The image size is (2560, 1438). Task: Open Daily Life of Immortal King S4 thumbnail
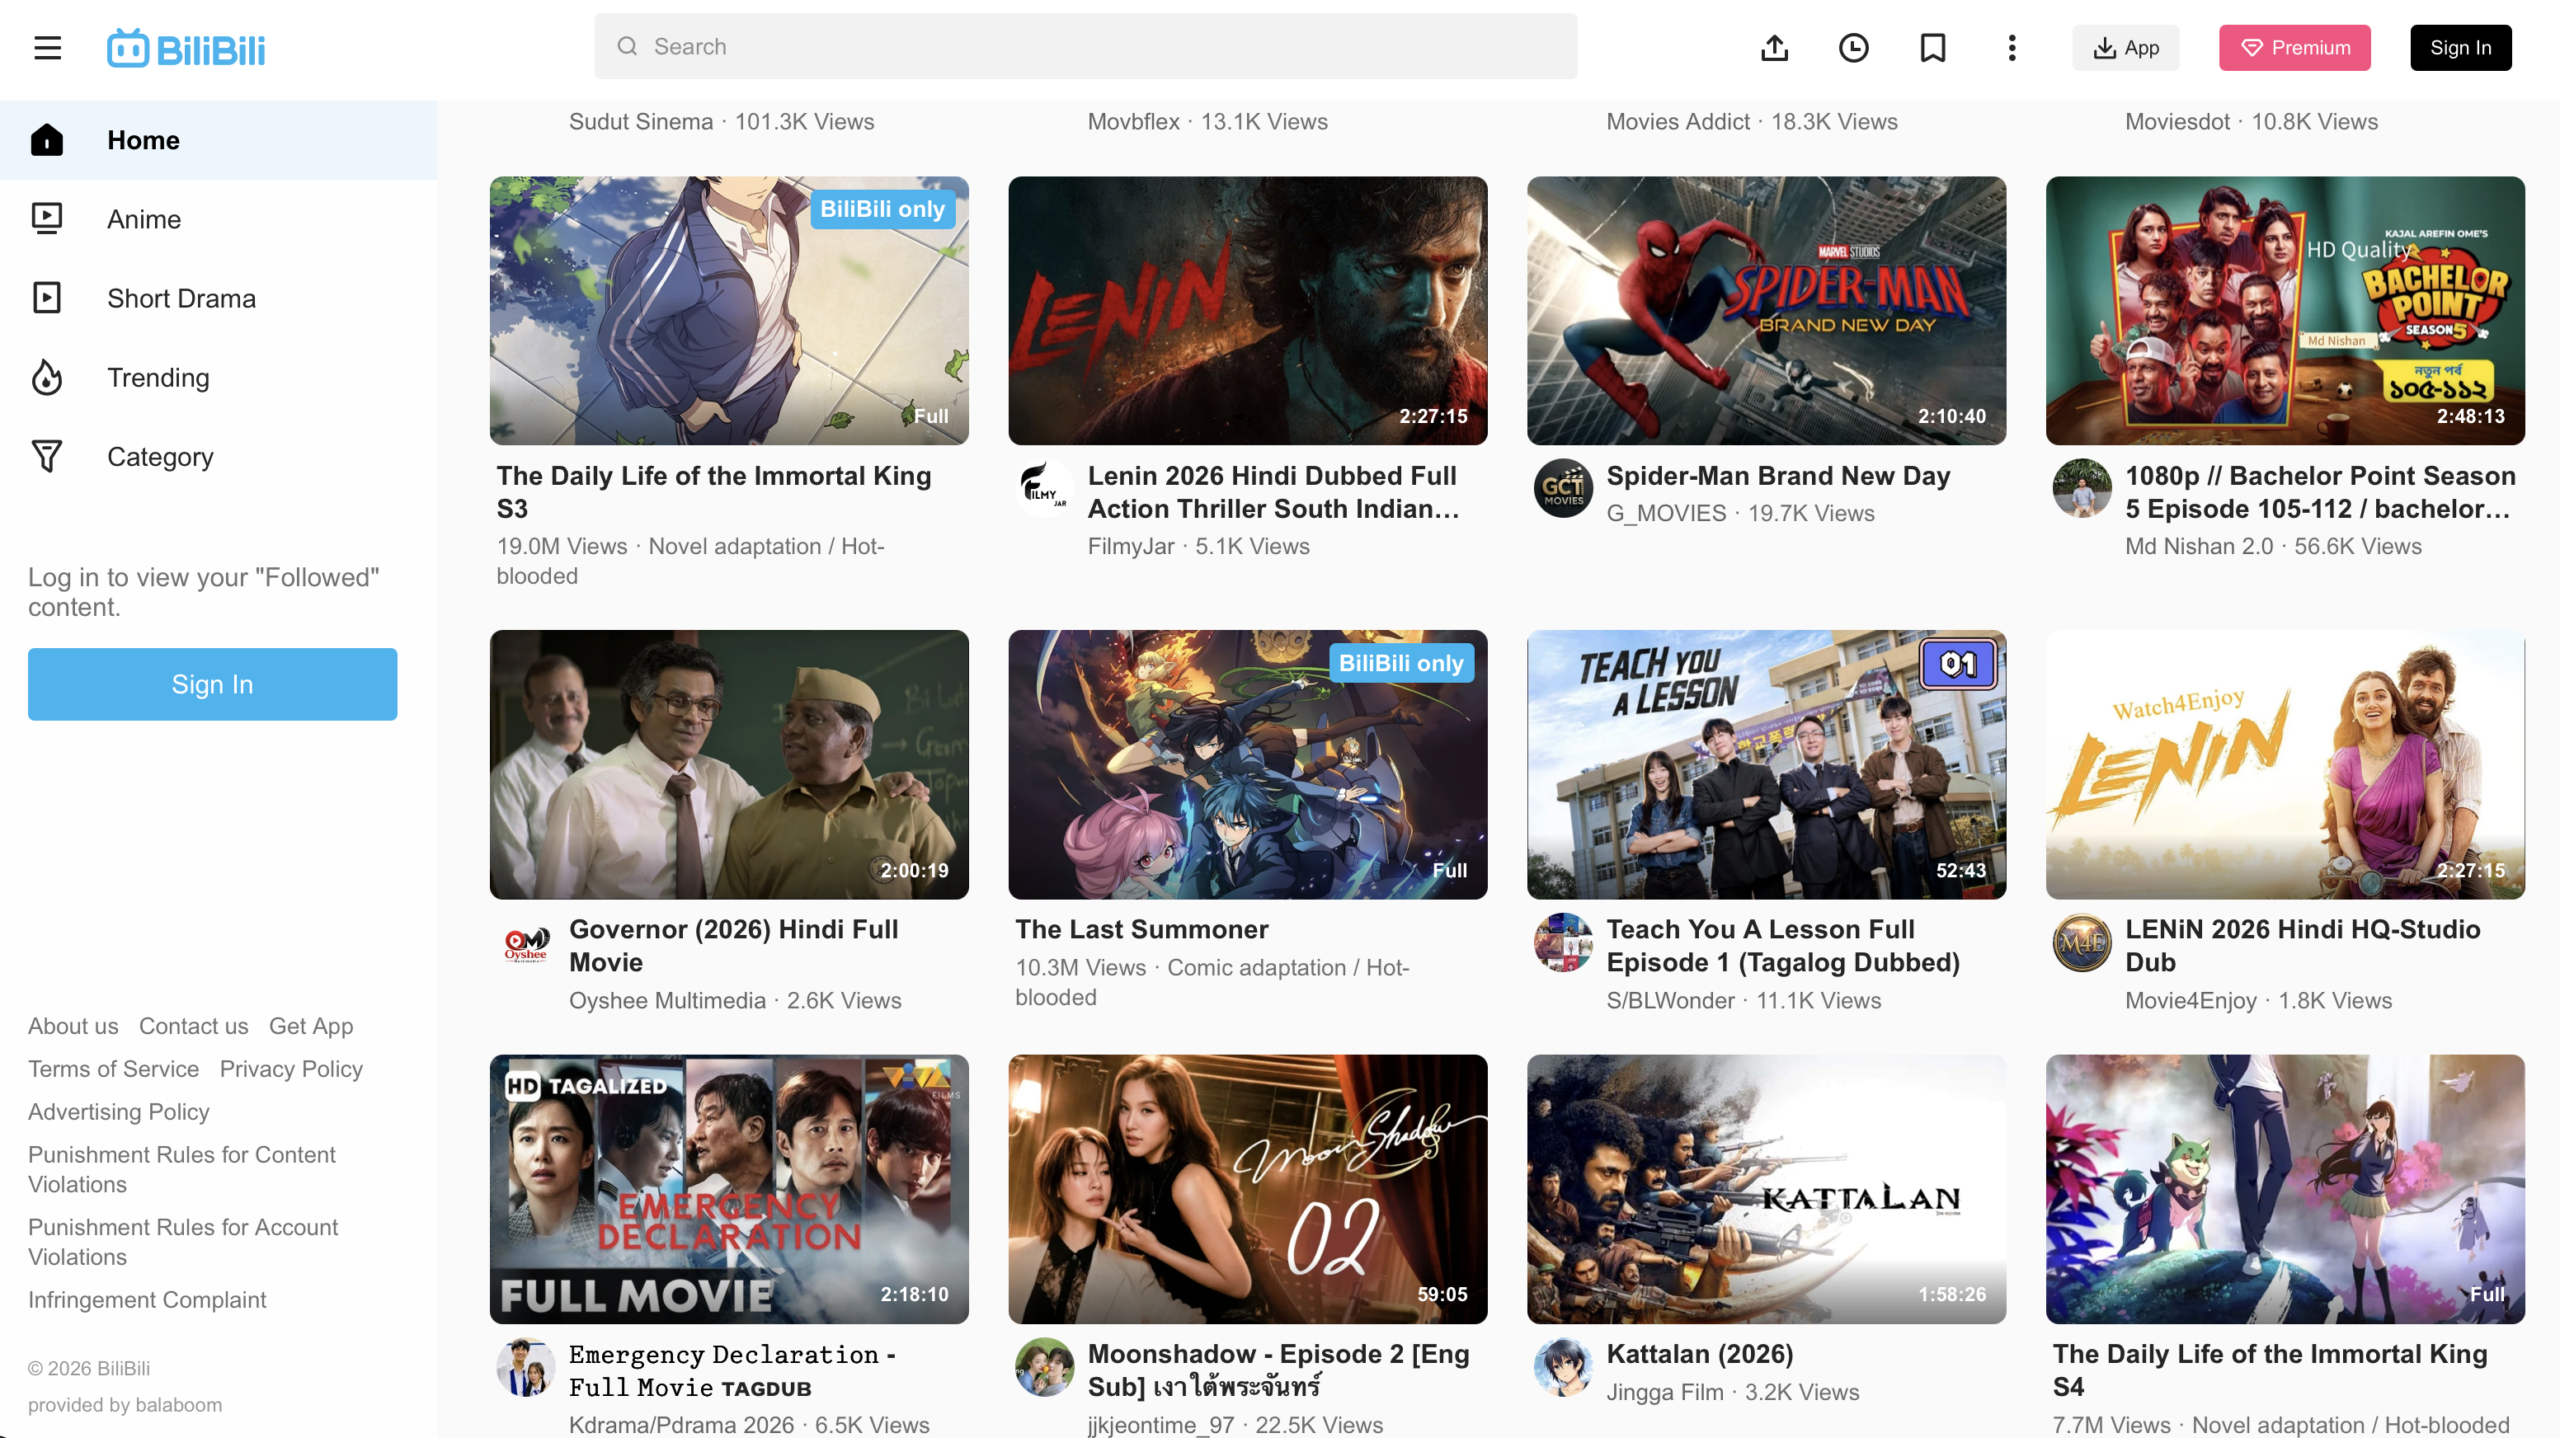2286,1190
